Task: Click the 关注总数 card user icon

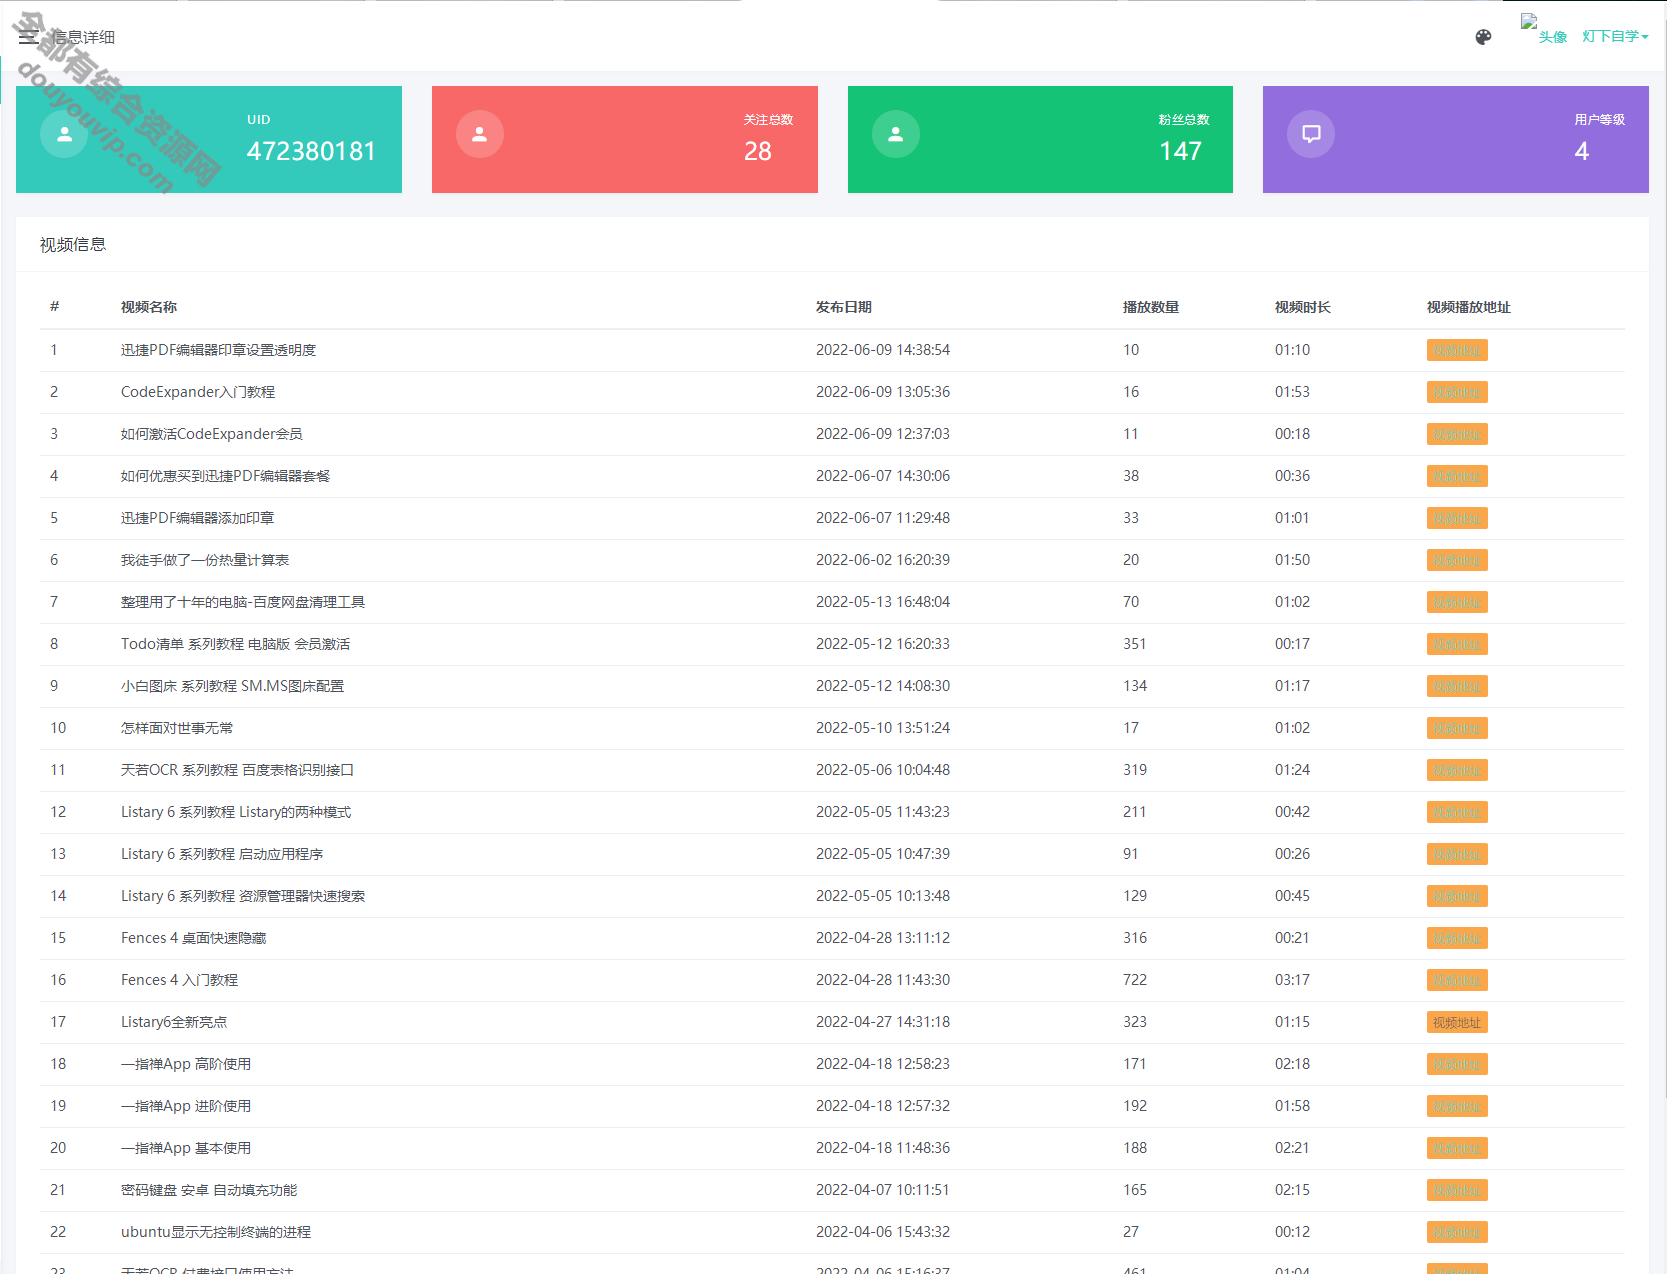Action: [480, 134]
